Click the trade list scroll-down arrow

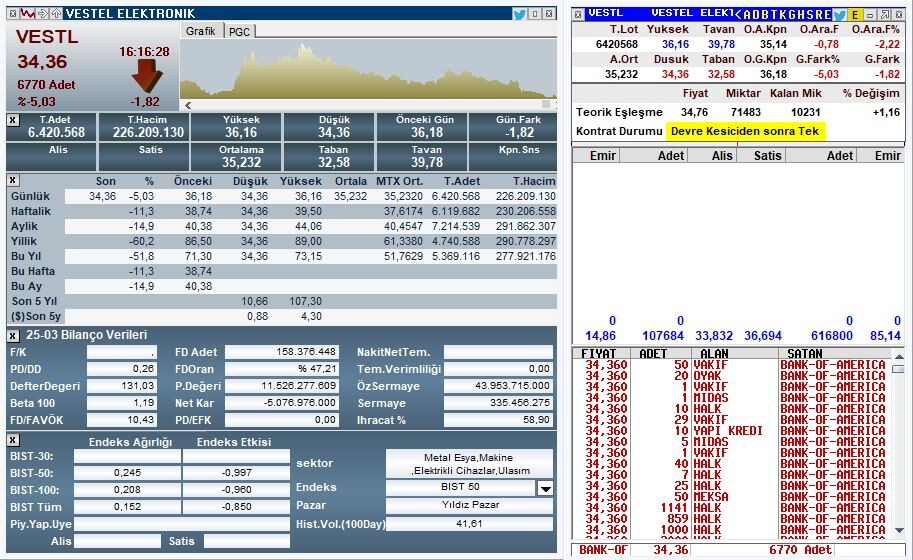pyautogui.click(x=899, y=530)
